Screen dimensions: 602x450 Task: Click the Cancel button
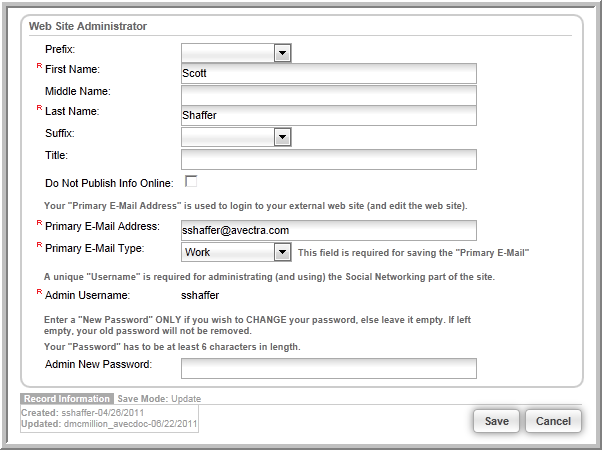553,421
